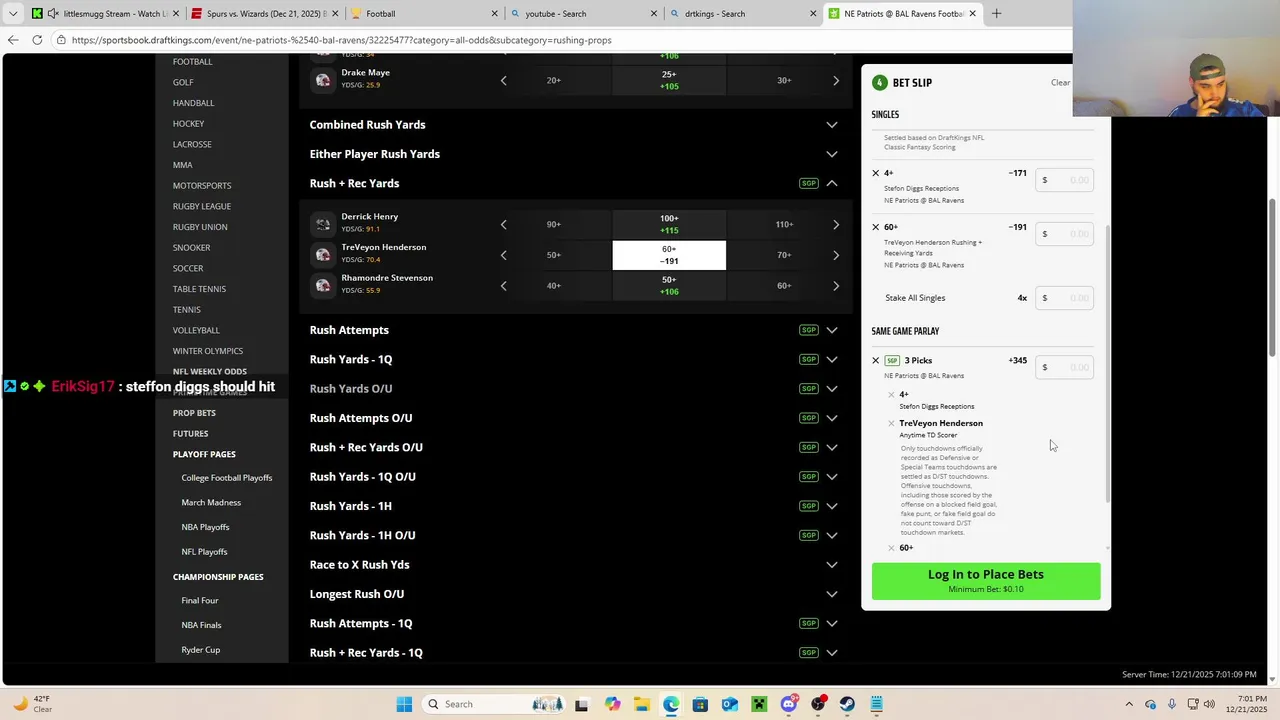
Task: Focus Stake All Singles amount field
Action: [x=1065, y=298]
